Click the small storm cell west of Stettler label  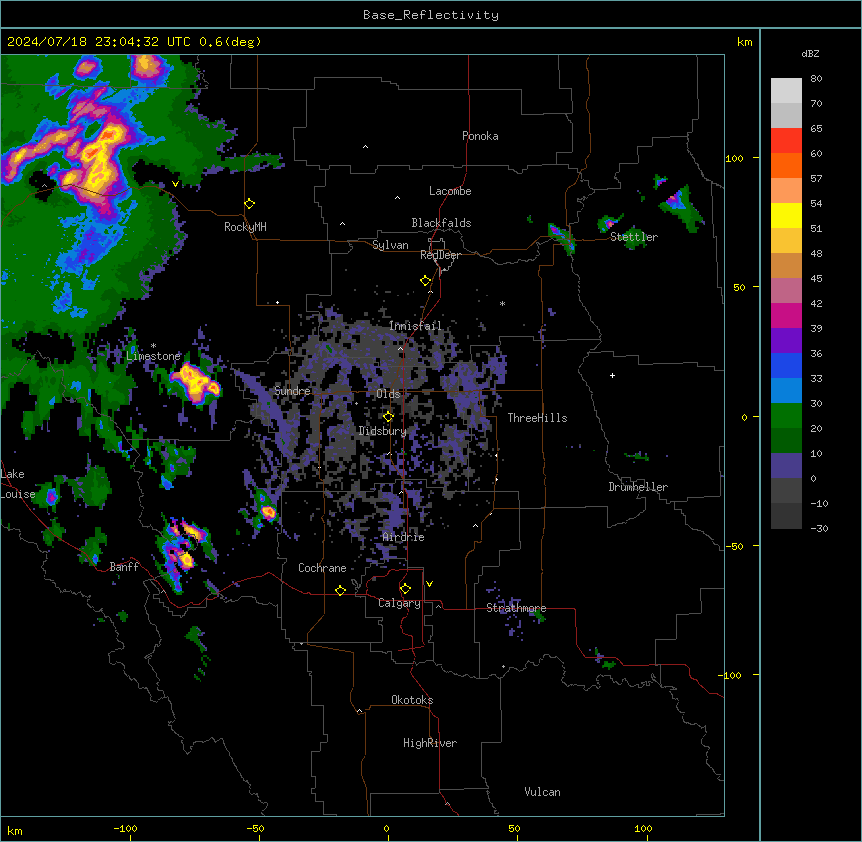pos(609,222)
